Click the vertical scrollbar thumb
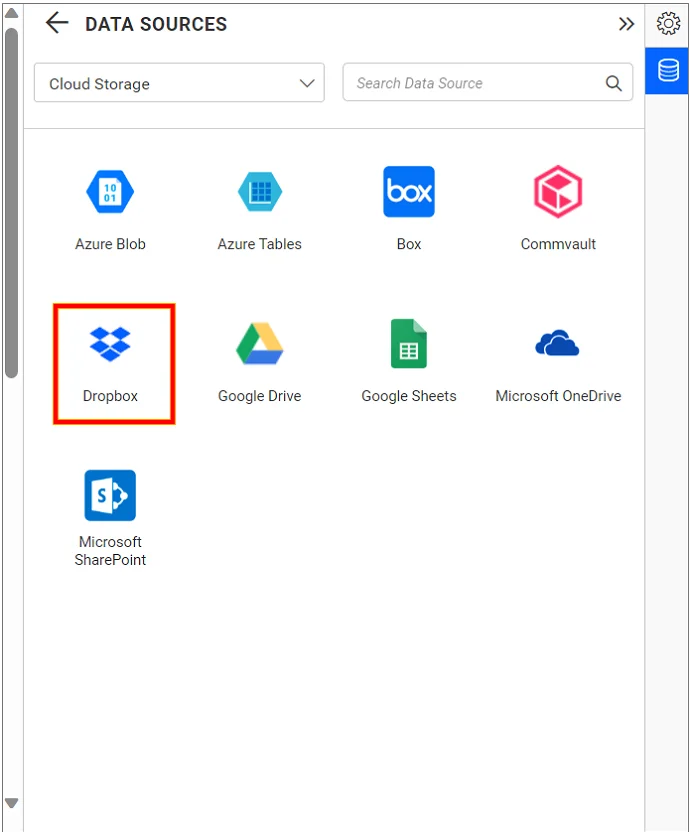Screen dimensions: 689x832 11,200
